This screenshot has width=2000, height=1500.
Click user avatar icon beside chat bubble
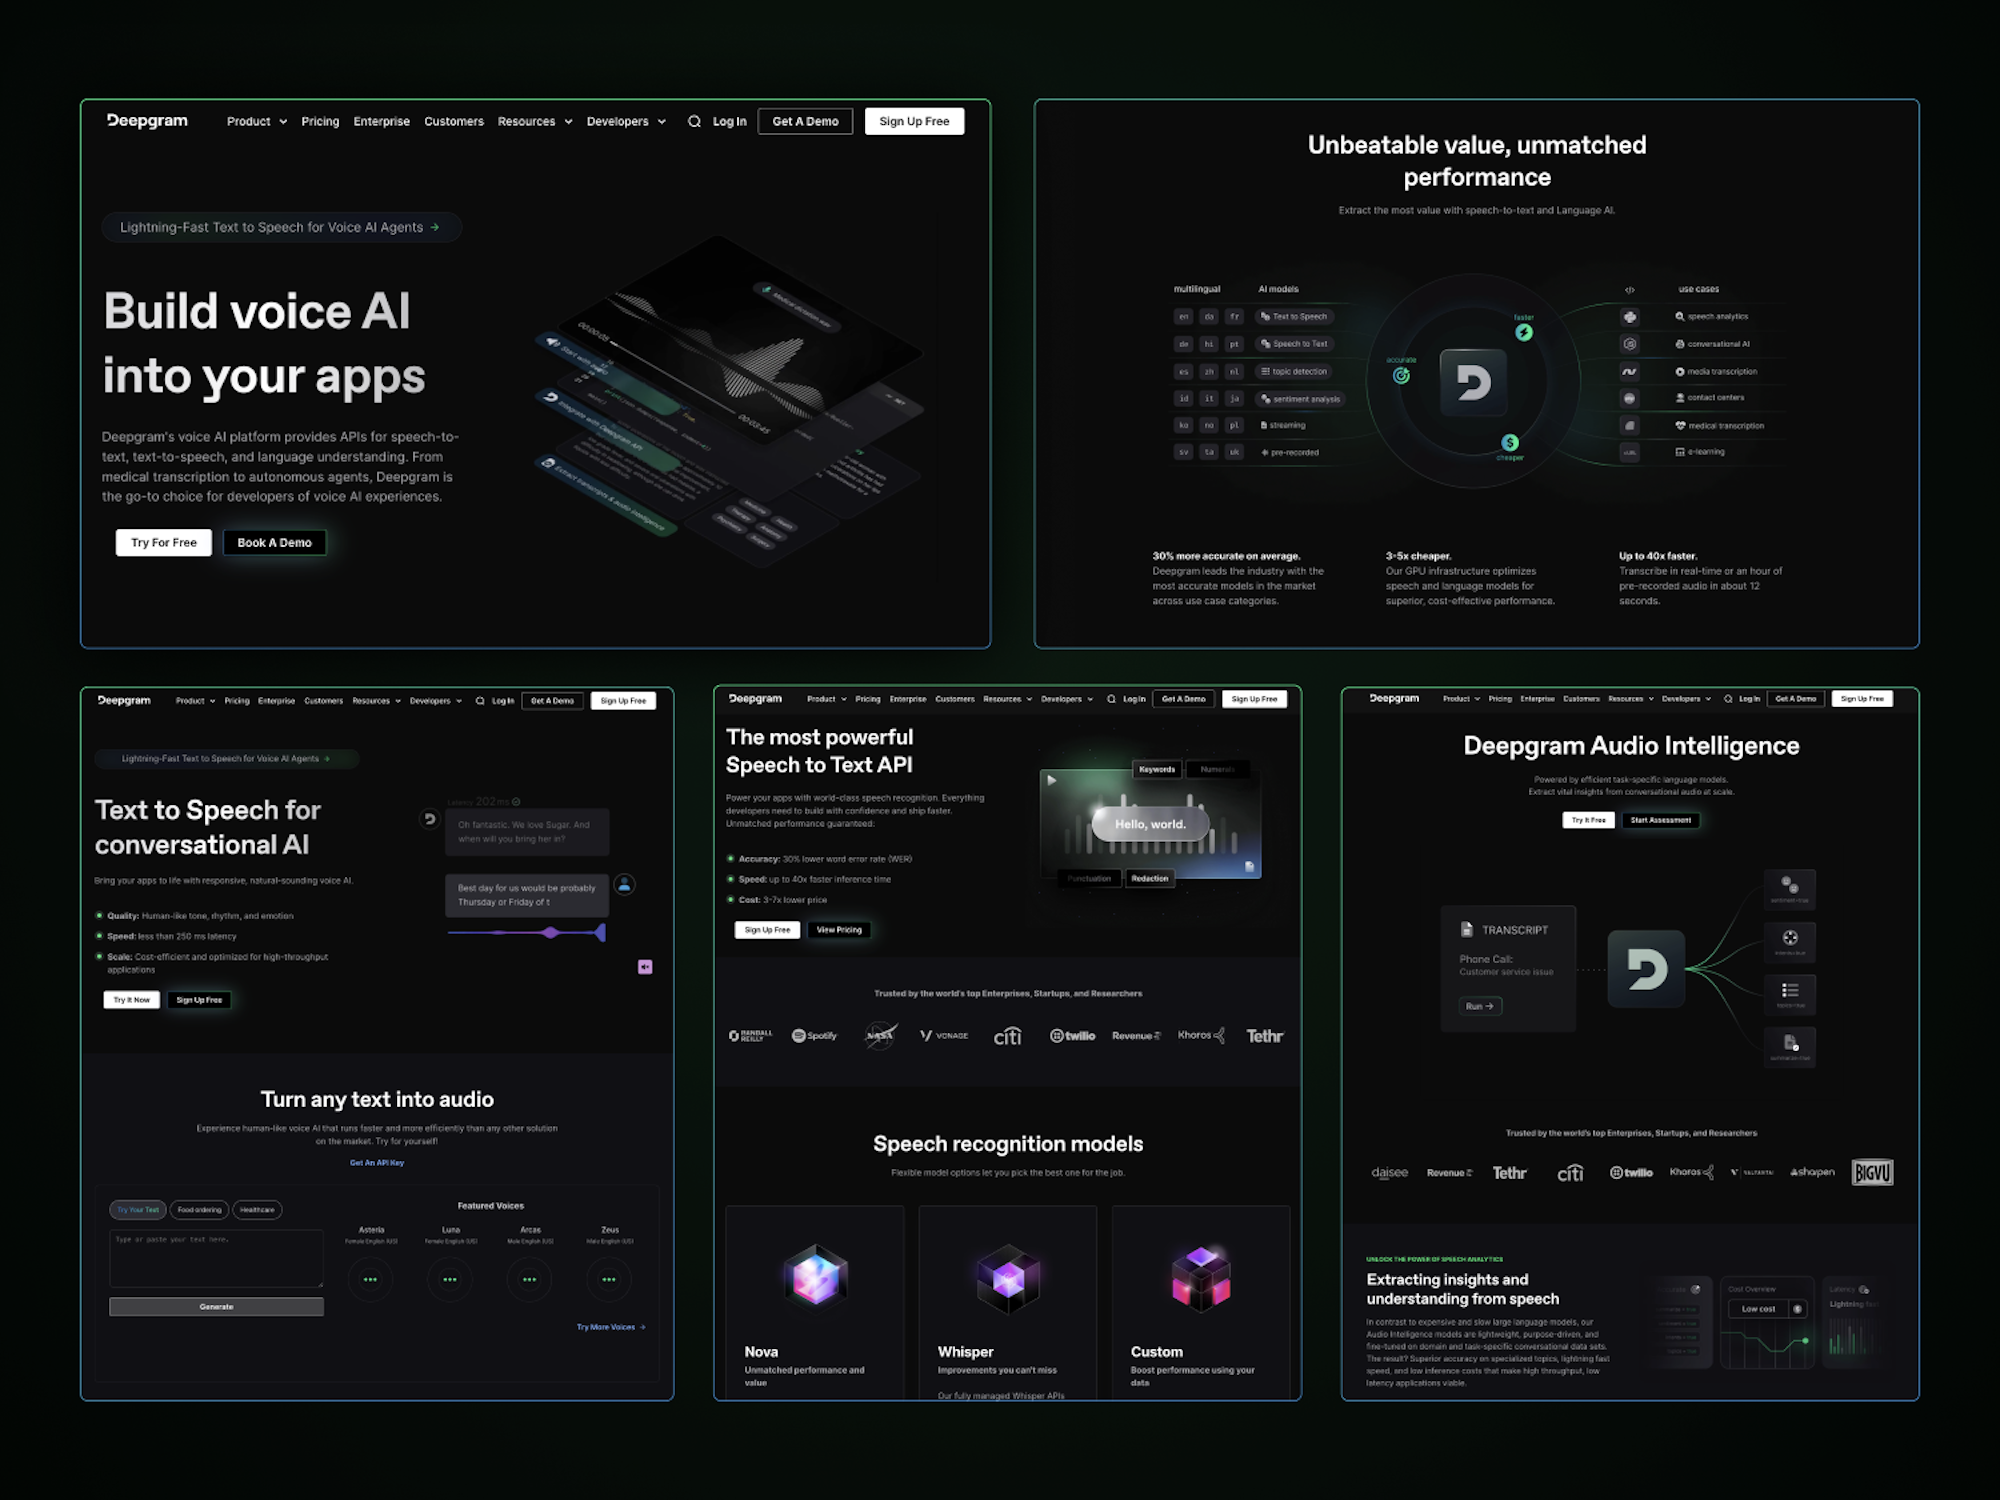pos(625,884)
